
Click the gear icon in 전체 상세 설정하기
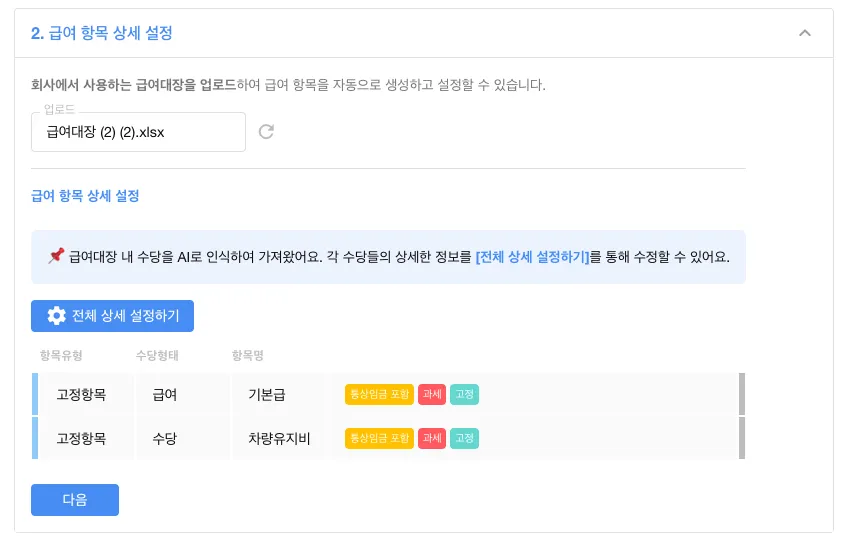[57, 316]
